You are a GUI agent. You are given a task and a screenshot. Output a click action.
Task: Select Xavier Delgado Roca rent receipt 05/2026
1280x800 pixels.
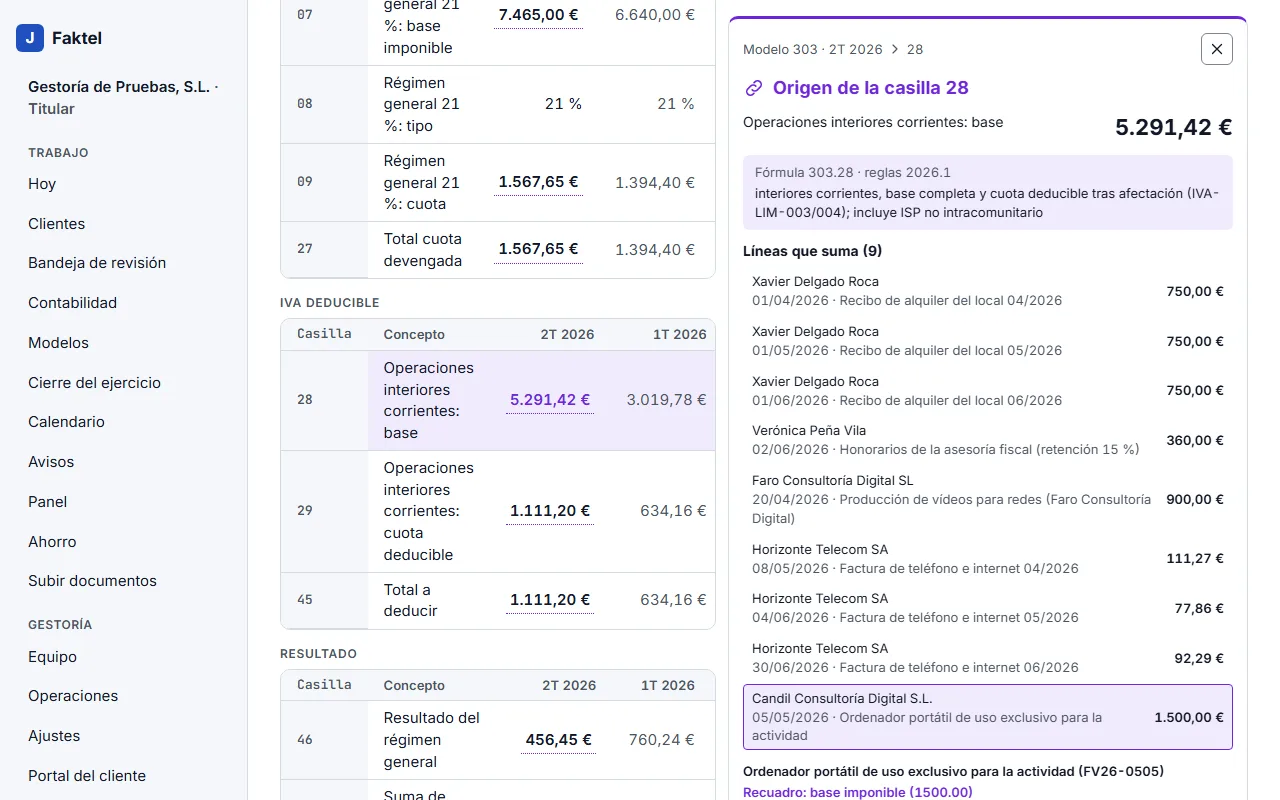tap(988, 341)
